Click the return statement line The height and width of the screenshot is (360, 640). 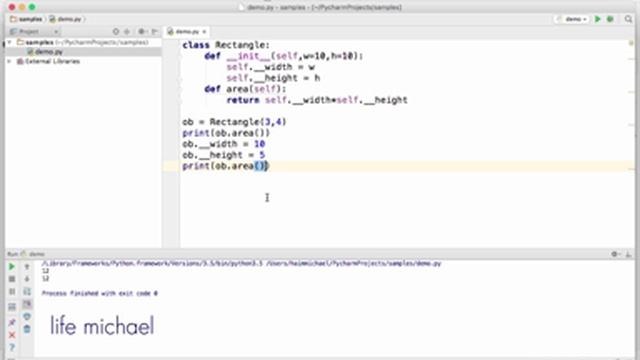[317, 100]
